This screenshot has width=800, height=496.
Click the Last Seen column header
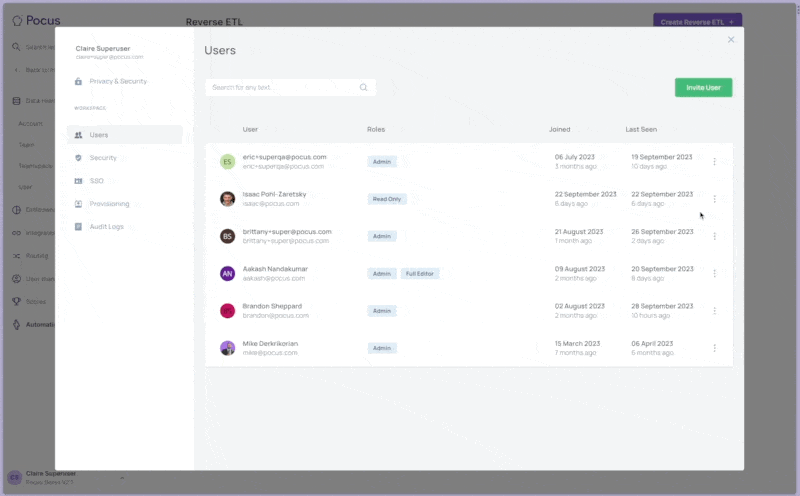[x=641, y=129]
